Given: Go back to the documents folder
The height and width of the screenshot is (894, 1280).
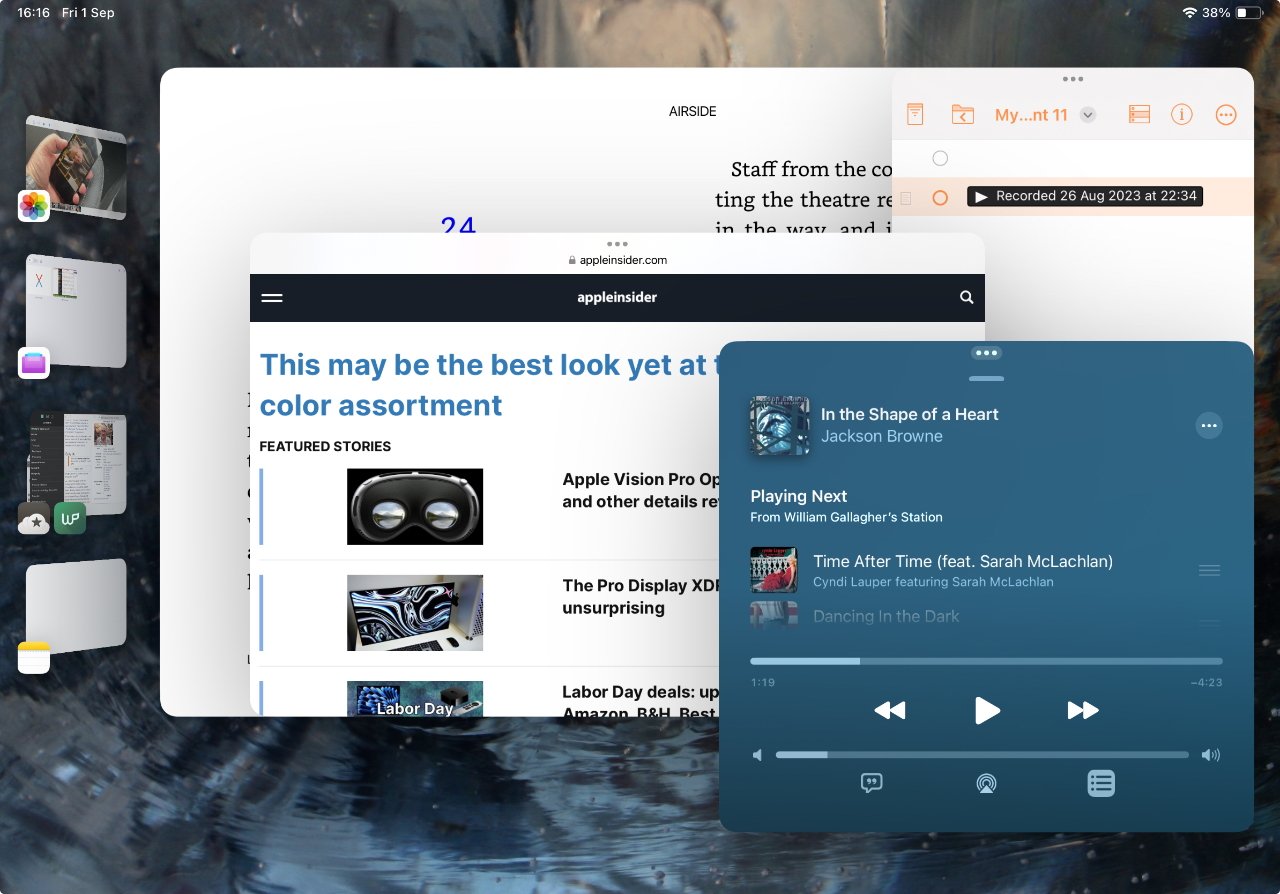Looking at the screenshot, I should pyautogui.click(x=962, y=114).
